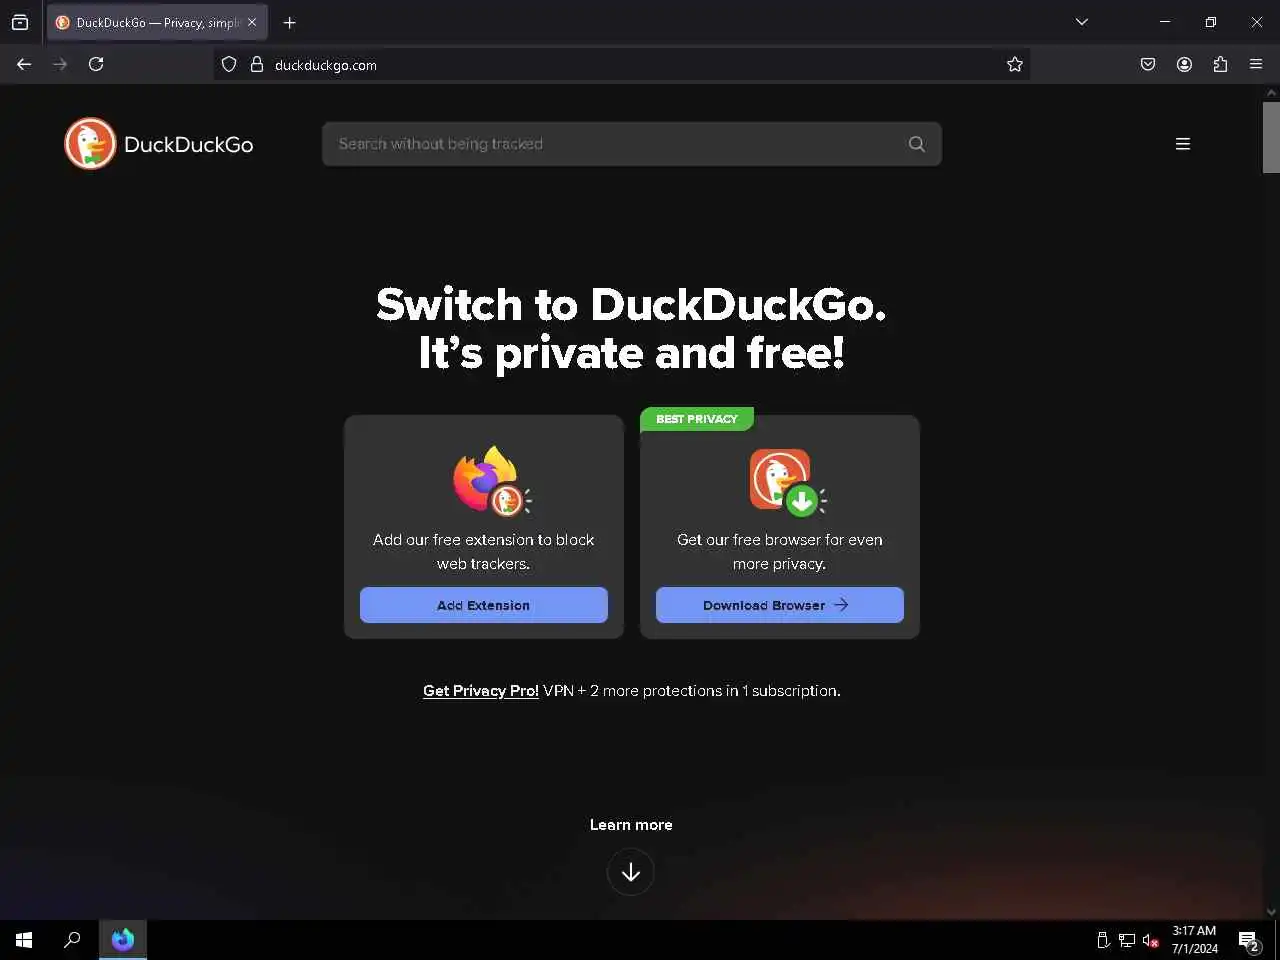Screen dimensions: 1280x960
Task: Click the Switch to DuckDuckGo headline
Action: click(631, 328)
